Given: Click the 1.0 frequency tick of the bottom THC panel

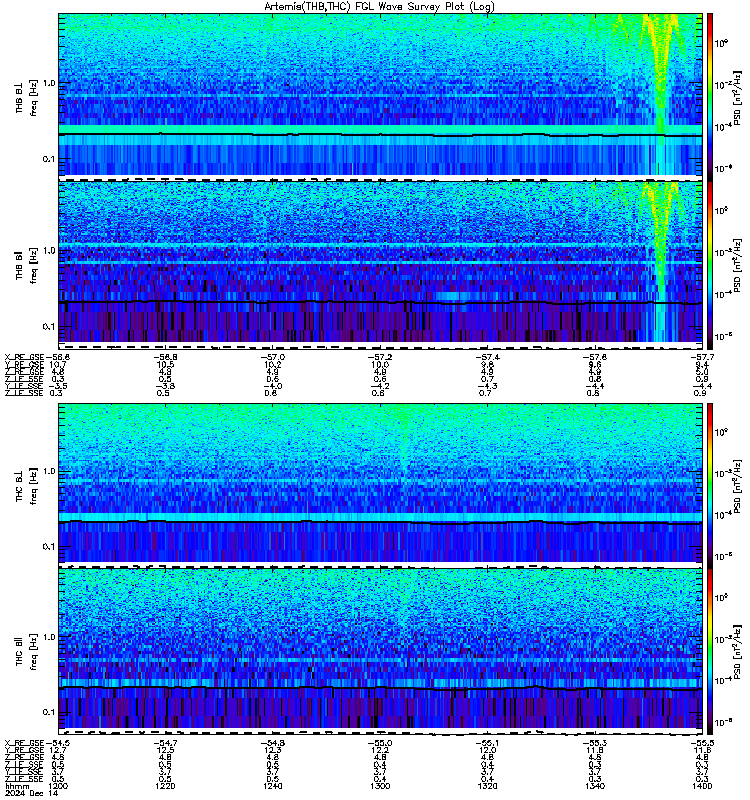Looking at the screenshot, I should click(49, 637).
